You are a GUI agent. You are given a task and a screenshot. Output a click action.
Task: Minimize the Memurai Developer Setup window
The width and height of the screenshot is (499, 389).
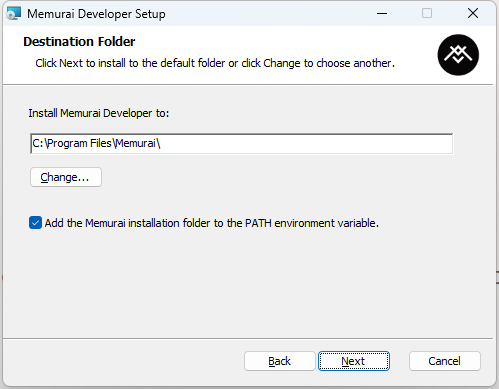382,14
